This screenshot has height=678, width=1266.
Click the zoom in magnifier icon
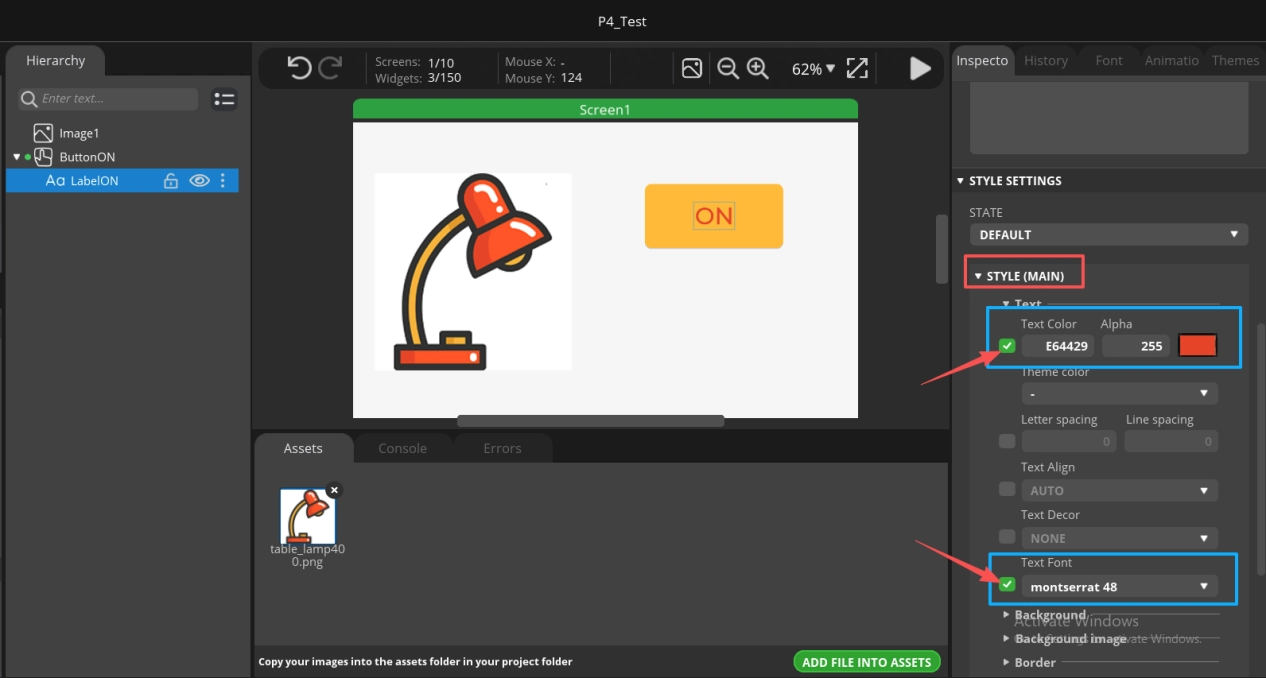pos(758,68)
